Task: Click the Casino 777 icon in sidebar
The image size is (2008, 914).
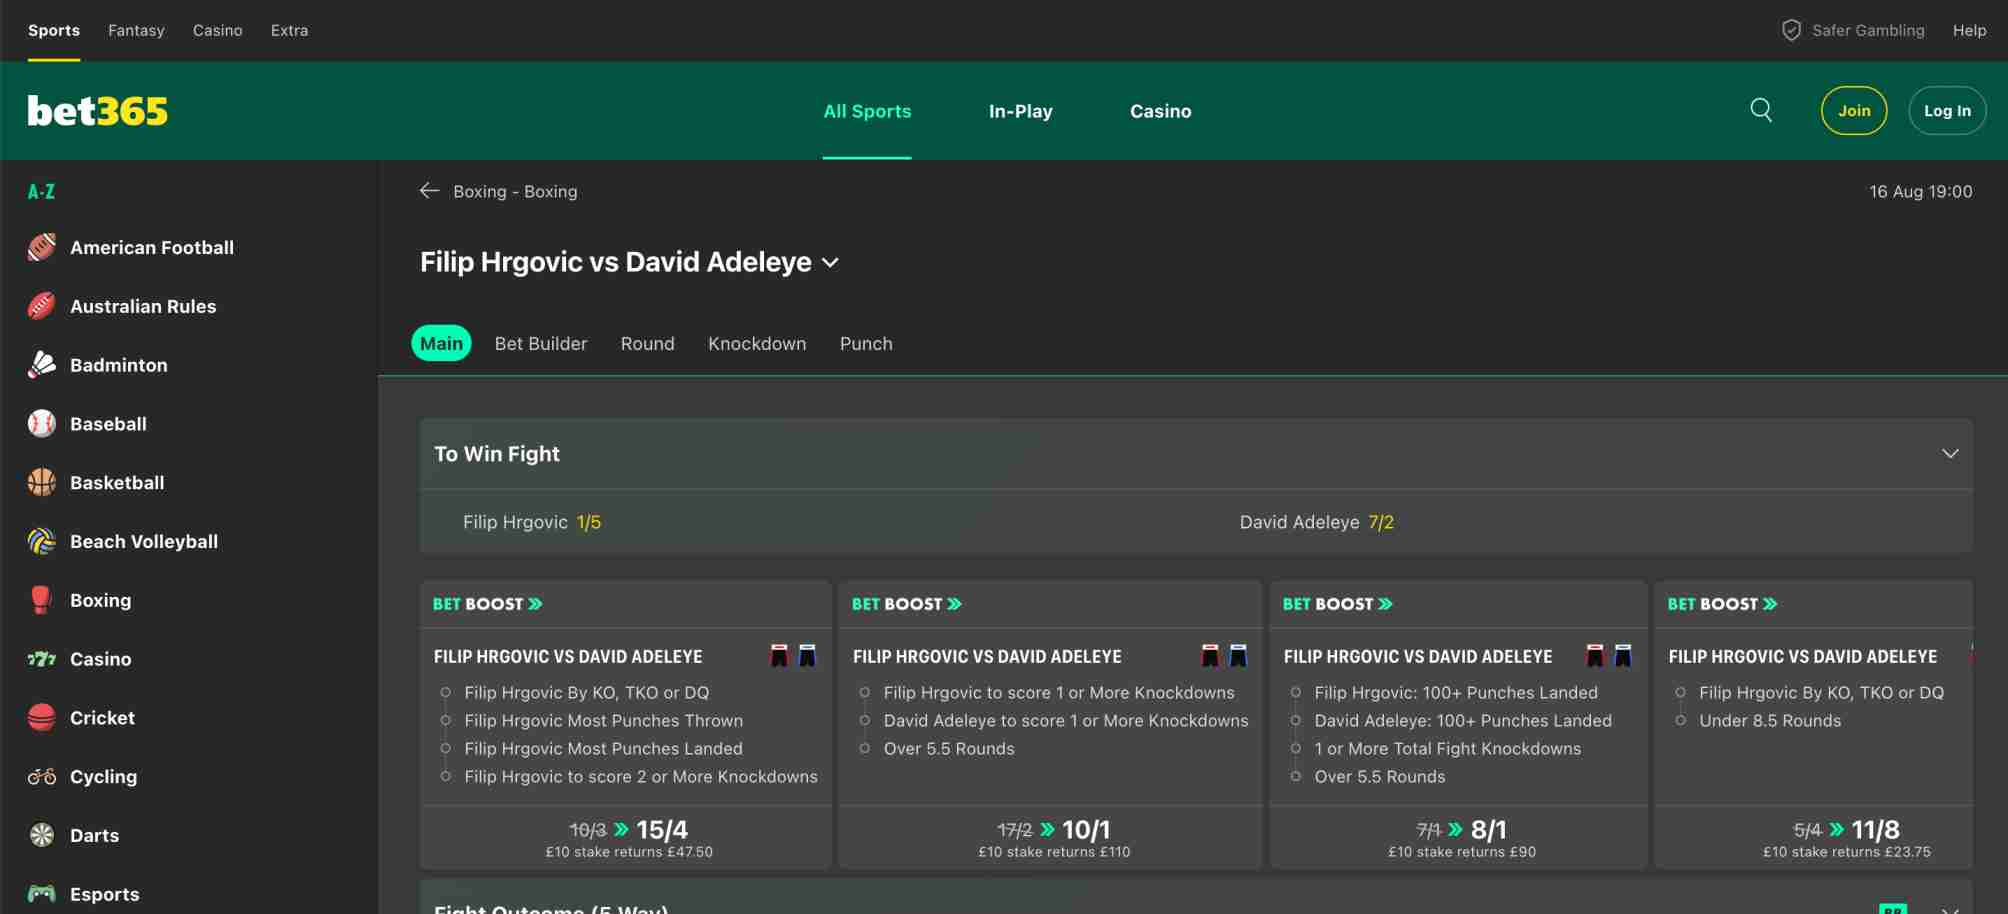Action: (x=42, y=659)
